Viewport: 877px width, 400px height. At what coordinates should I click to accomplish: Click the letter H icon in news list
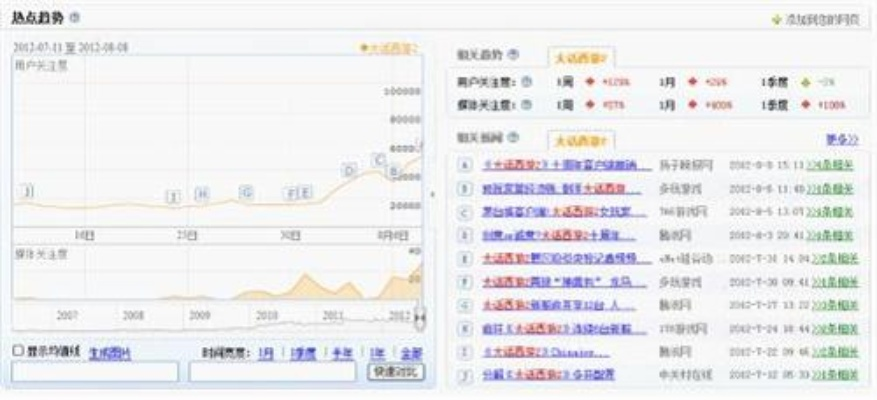[x=464, y=328]
